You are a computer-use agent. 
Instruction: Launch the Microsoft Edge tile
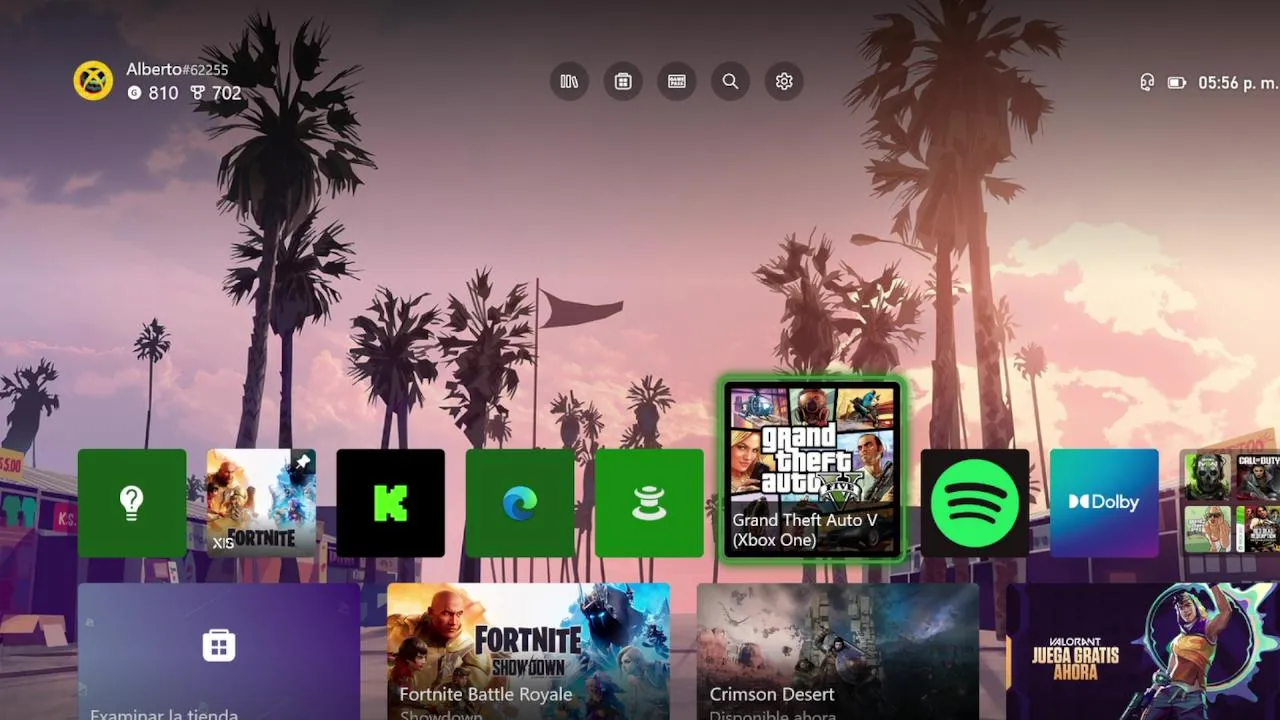click(x=520, y=503)
